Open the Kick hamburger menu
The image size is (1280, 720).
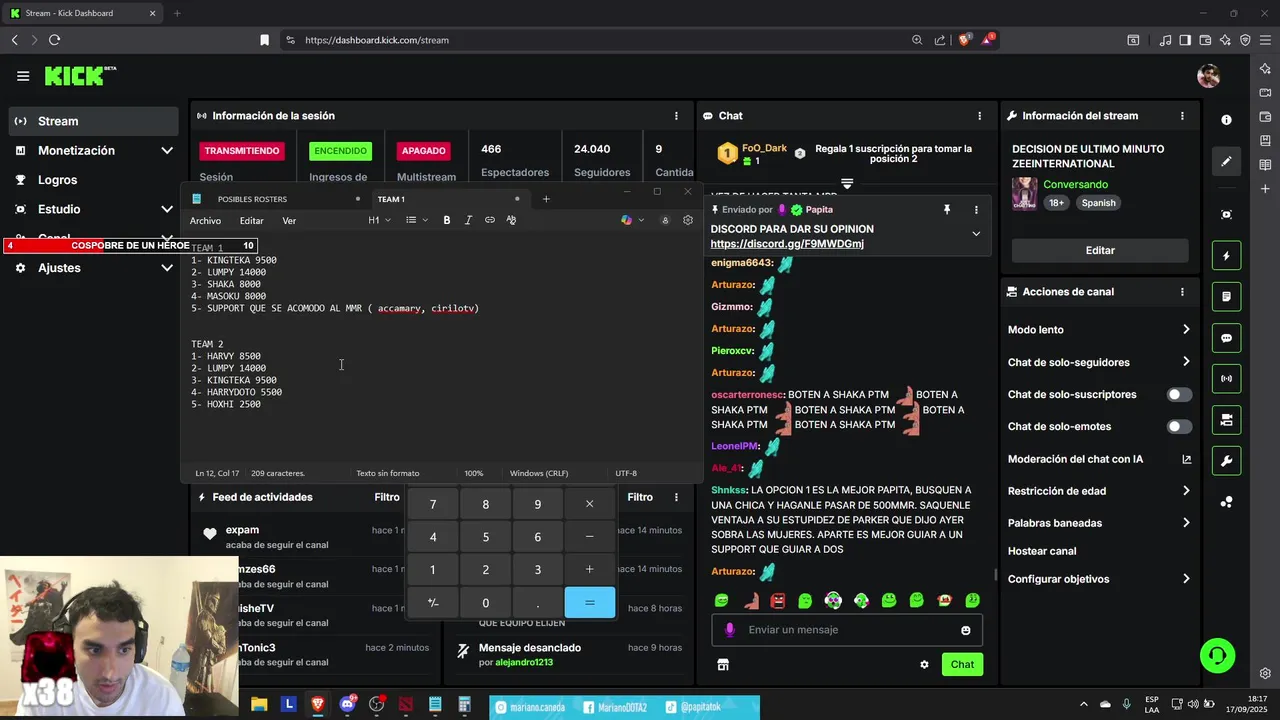pos(23,76)
